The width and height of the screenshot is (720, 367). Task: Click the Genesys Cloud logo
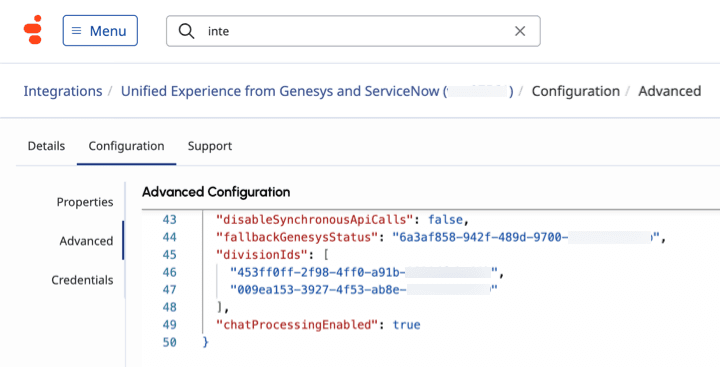pyautogui.click(x=33, y=30)
